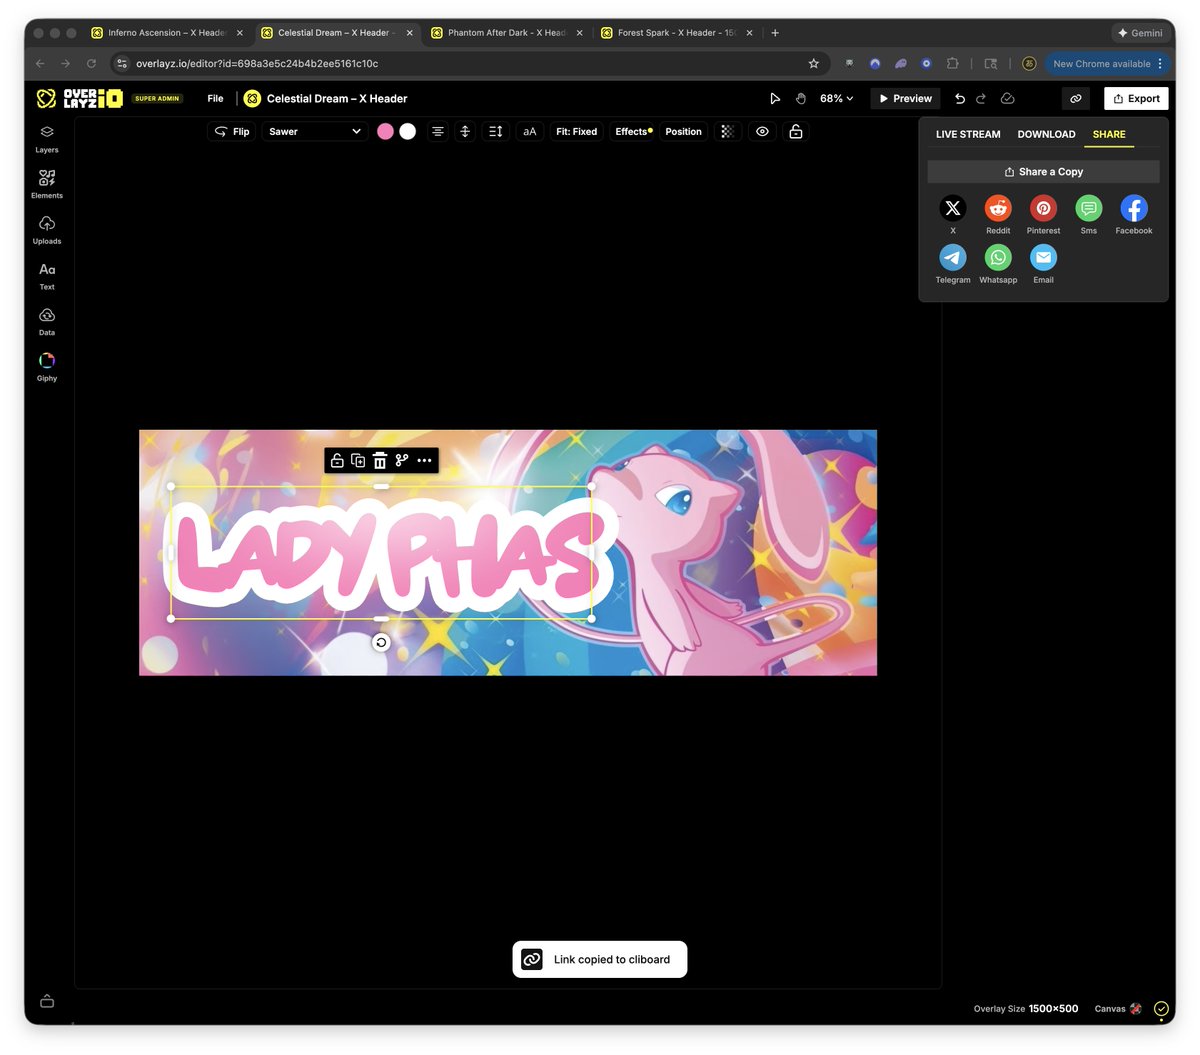Open the Gemini button in Chrome

[x=1140, y=33]
